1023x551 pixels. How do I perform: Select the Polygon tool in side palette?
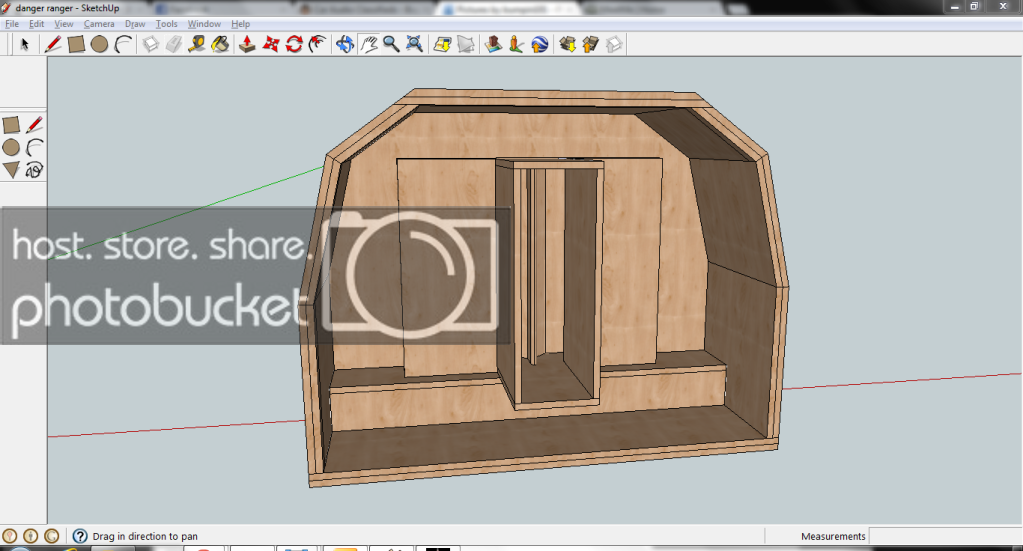(11, 170)
